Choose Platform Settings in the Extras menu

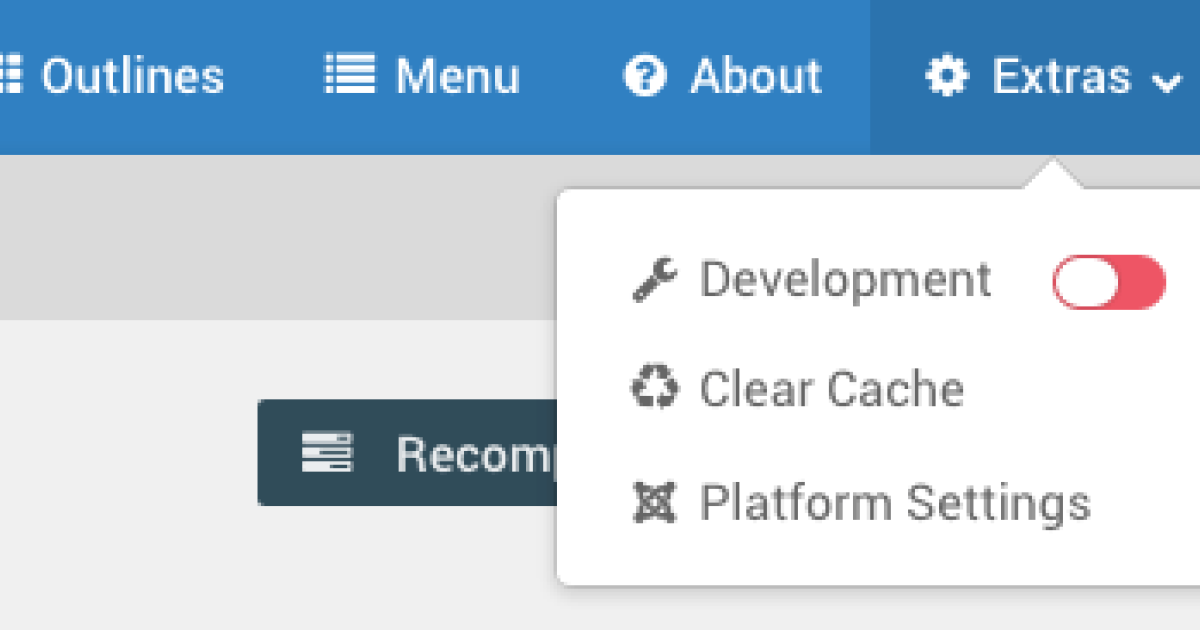[894, 502]
